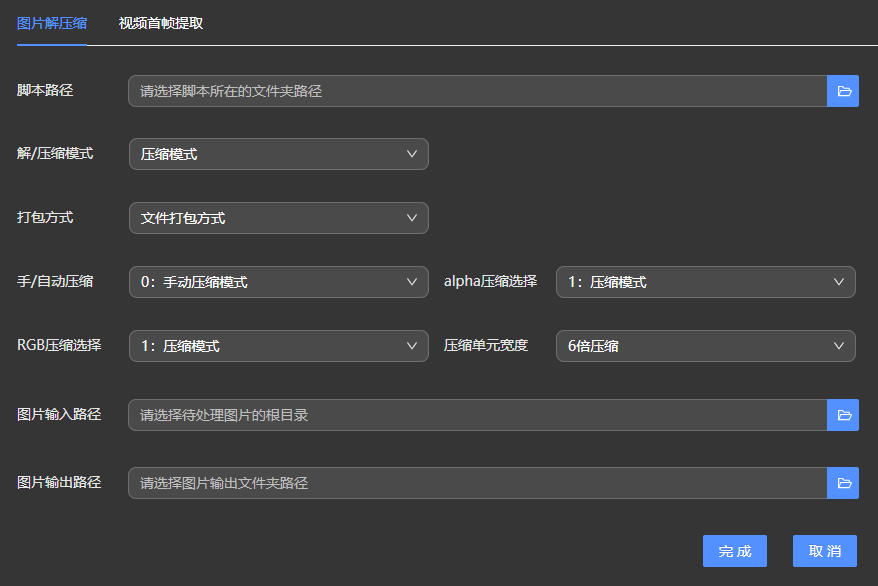Click the chevron arrow on alpha压缩选择 selector
The width and height of the screenshot is (878, 586).
839,282
